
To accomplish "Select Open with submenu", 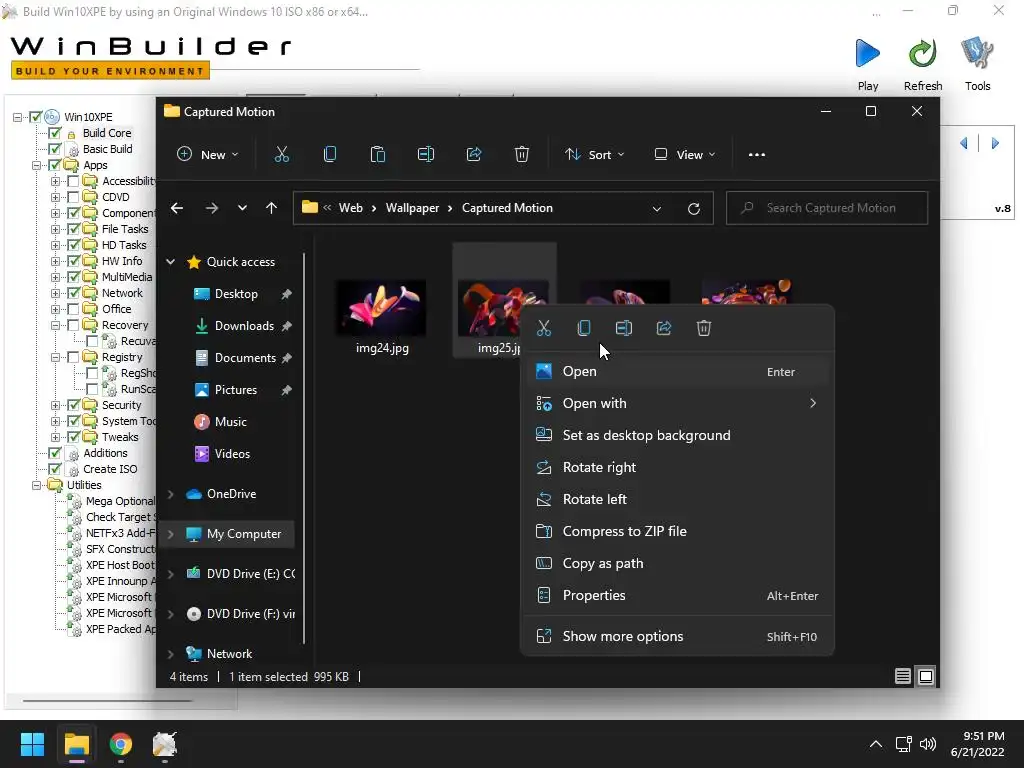I will (677, 404).
